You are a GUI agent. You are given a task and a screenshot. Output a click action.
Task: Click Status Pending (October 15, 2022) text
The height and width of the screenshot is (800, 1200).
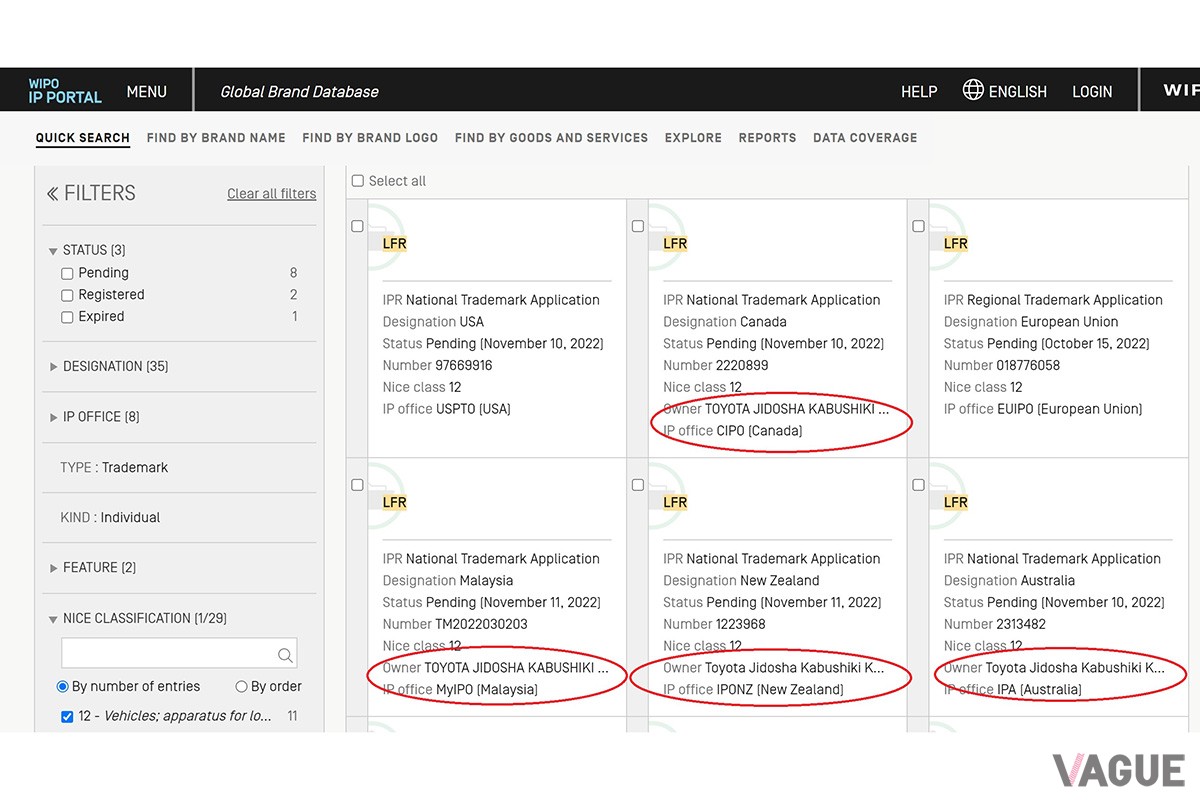pos(1047,343)
